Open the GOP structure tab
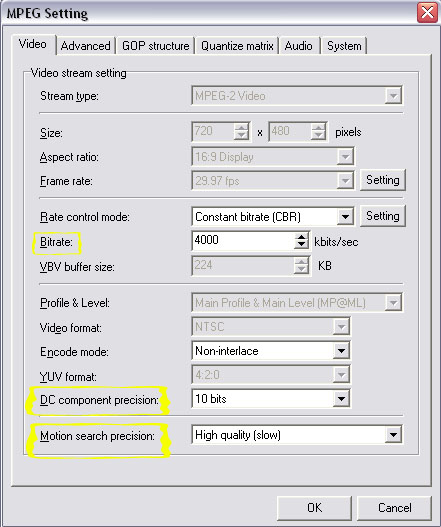The width and height of the screenshot is (441, 527). (x=155, y=46)
